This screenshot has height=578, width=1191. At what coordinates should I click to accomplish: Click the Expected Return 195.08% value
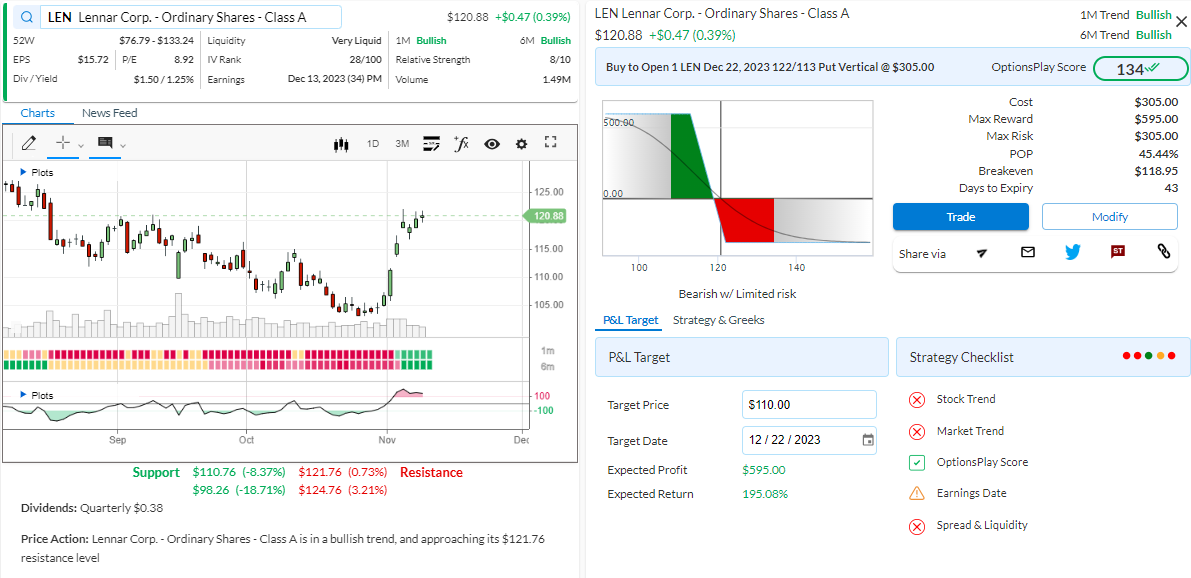[765, 494]
